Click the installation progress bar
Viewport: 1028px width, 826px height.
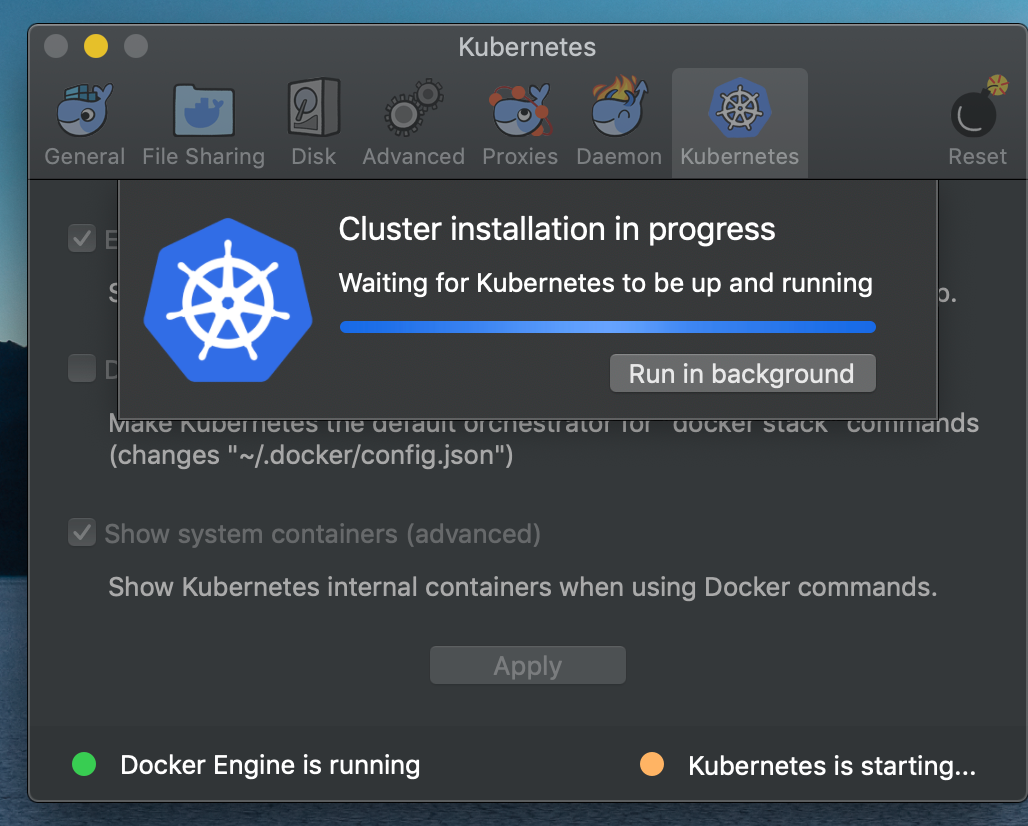pos(608,326)
